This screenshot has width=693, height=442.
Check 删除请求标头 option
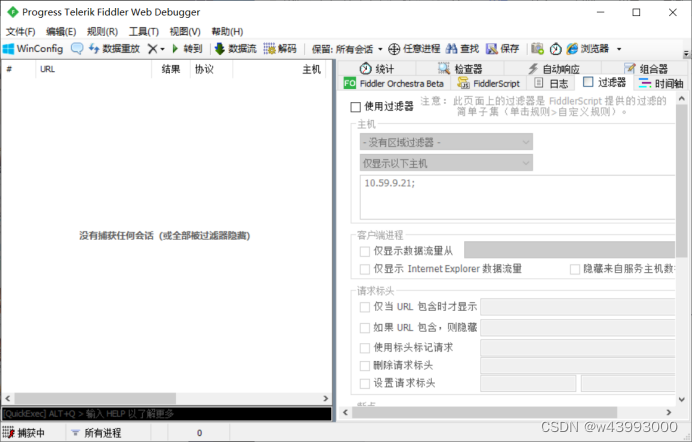[365, 366]
